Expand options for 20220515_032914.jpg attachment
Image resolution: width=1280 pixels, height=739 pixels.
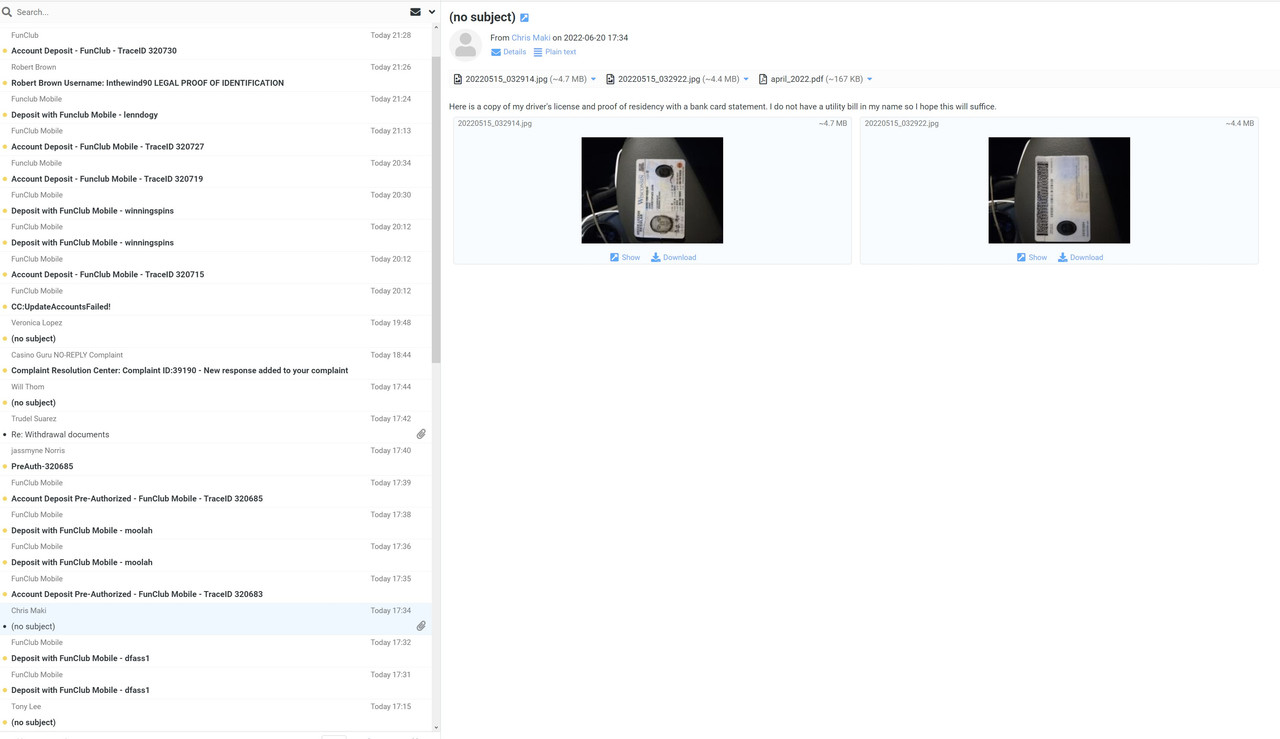pos(594,78)
